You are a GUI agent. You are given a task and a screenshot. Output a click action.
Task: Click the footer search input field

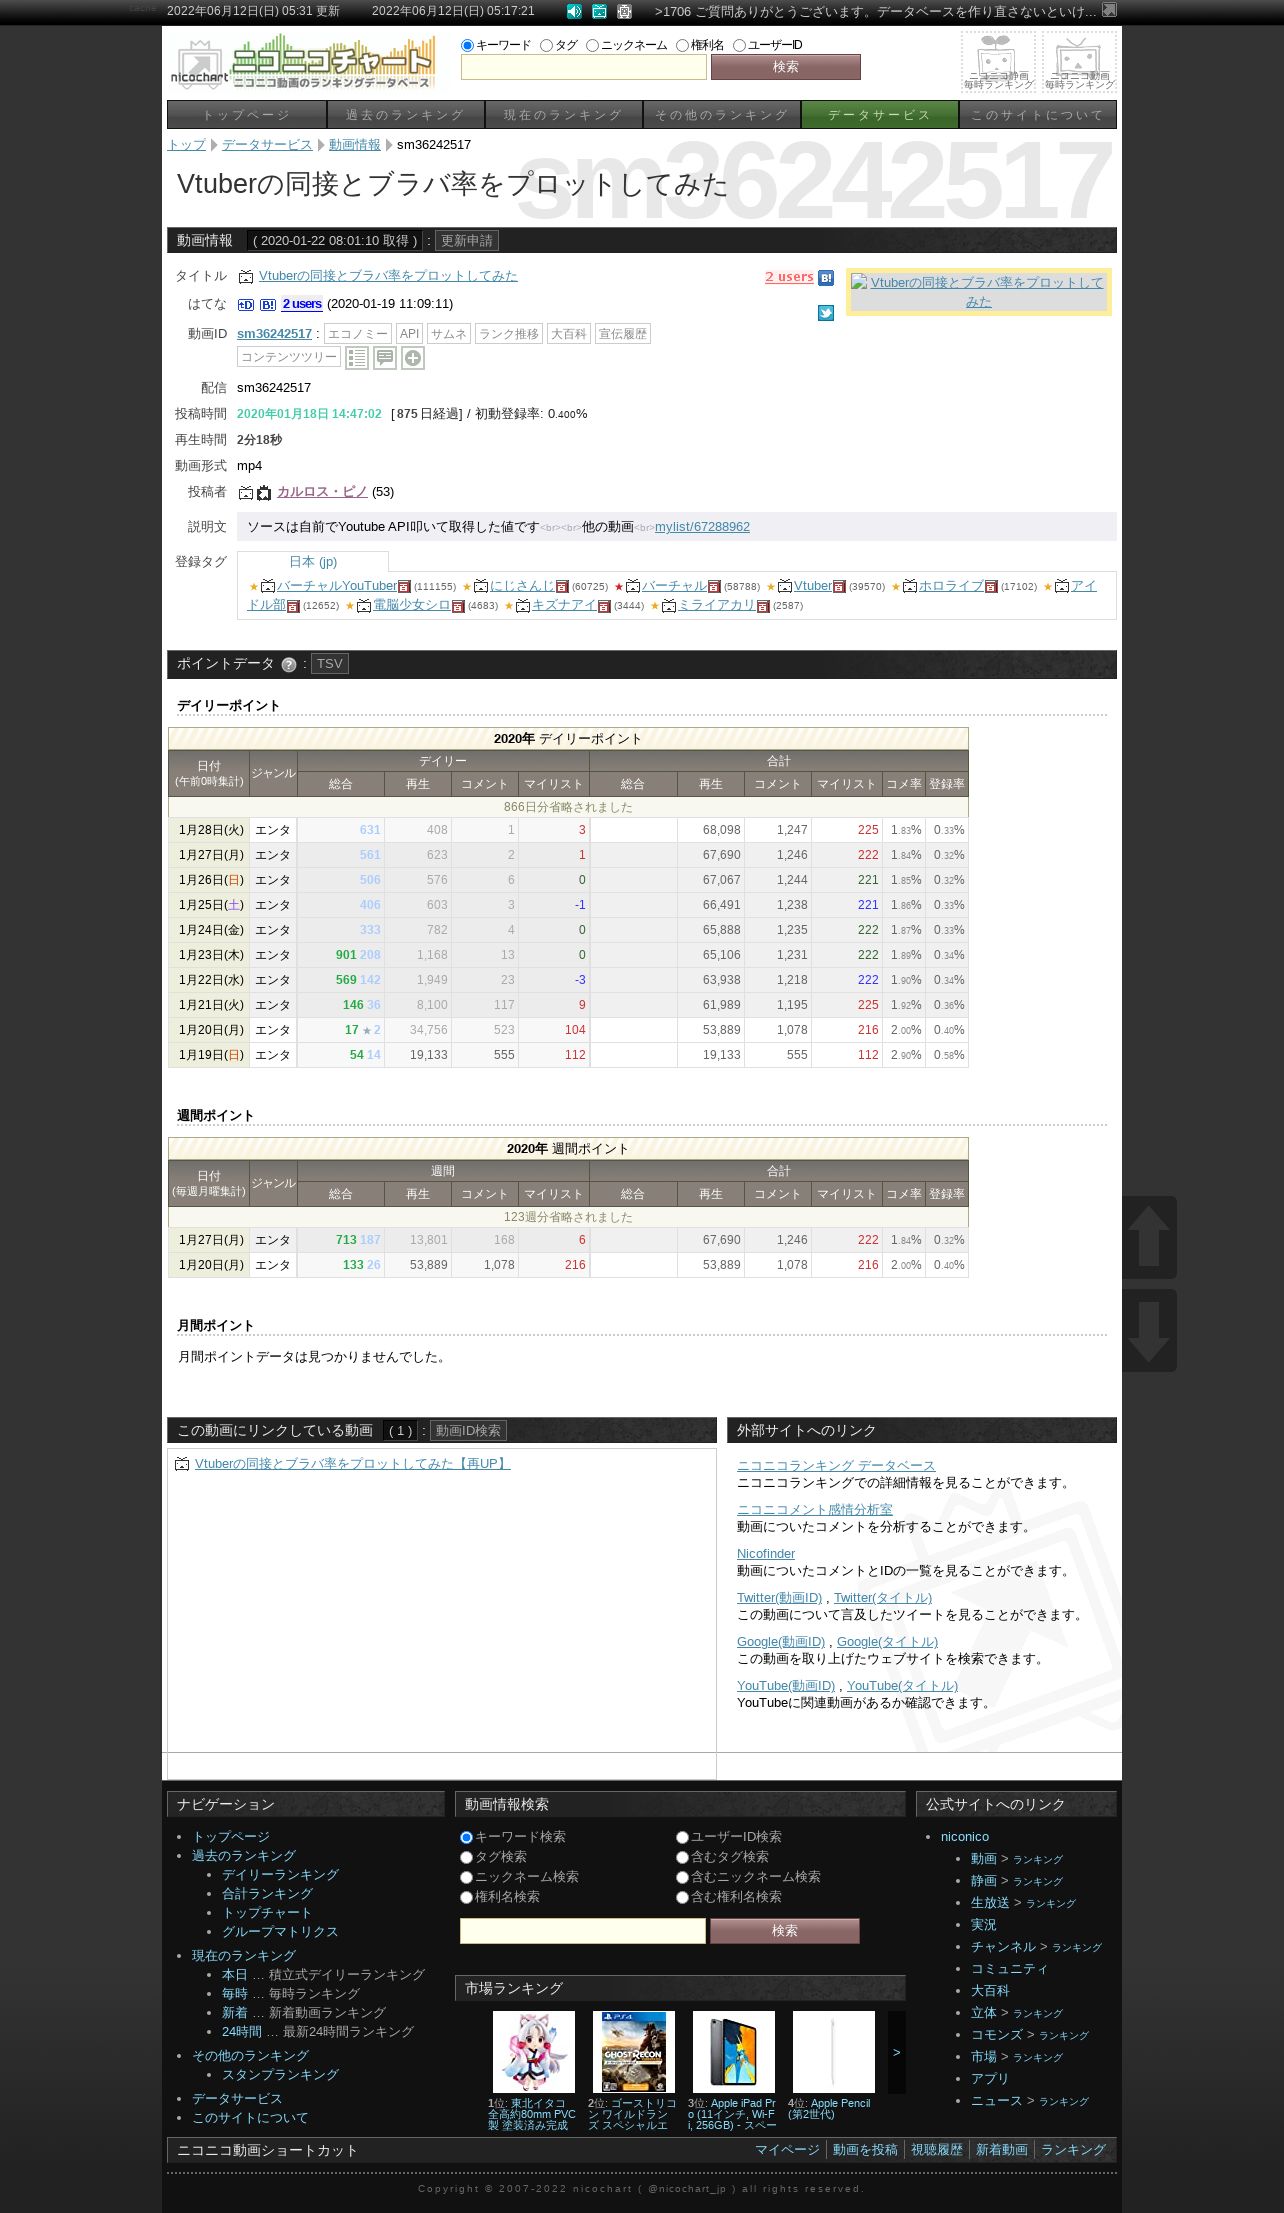[583, 1931]
